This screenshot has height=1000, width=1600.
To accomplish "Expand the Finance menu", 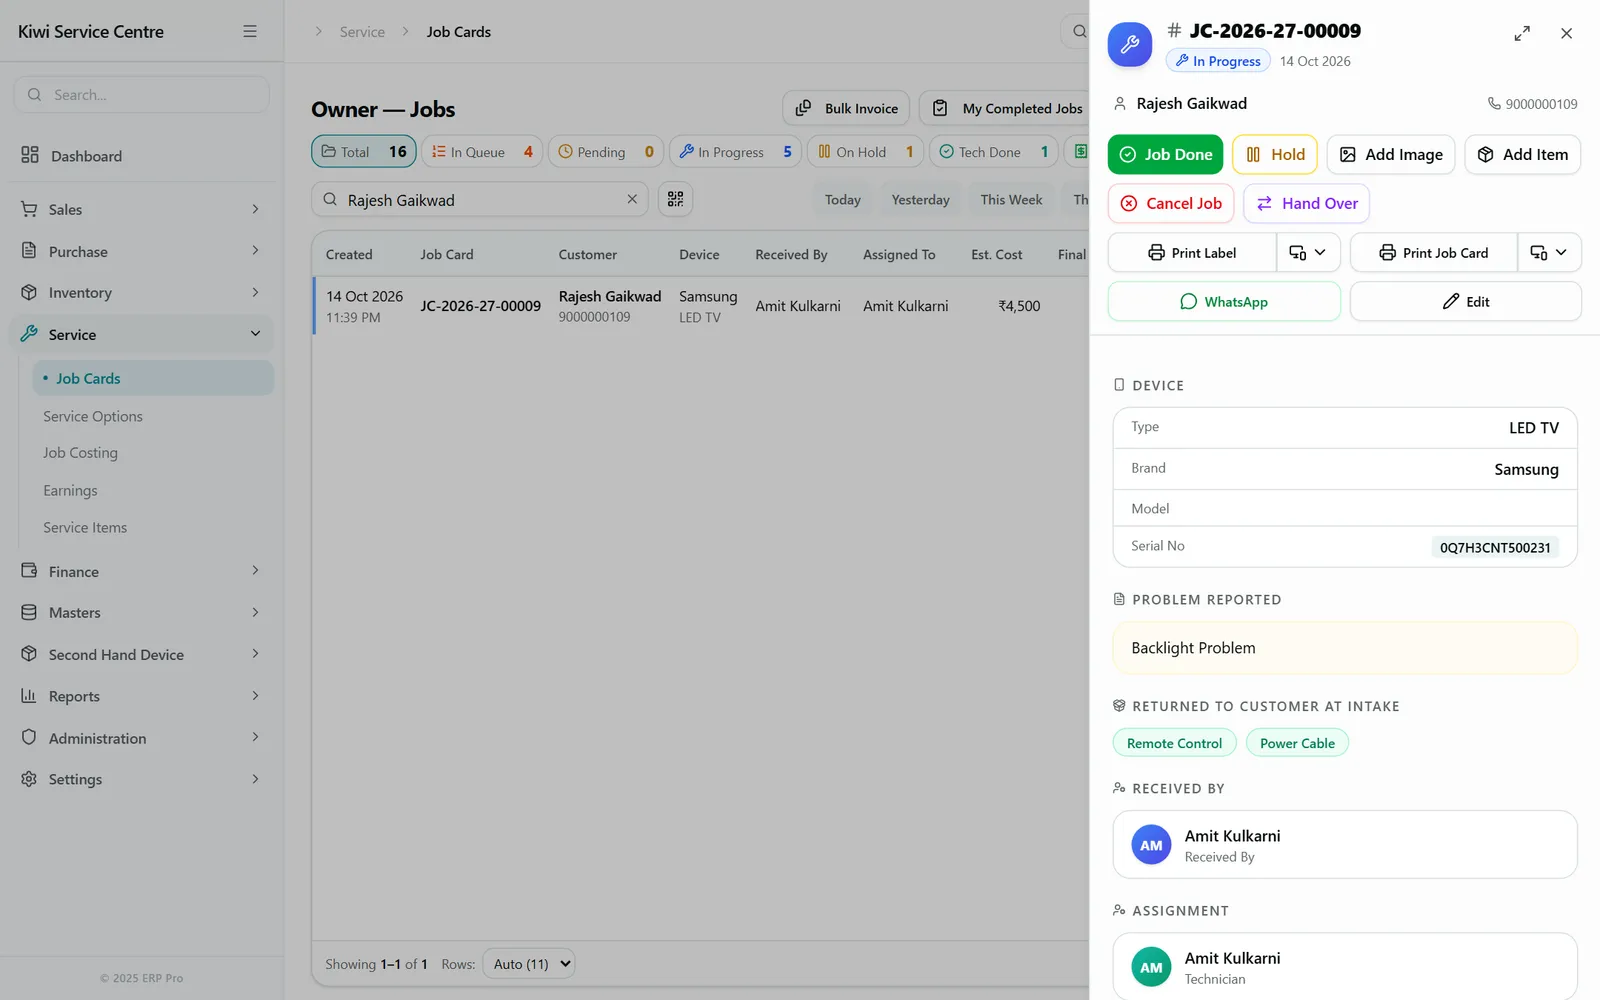I will point(141,571).
